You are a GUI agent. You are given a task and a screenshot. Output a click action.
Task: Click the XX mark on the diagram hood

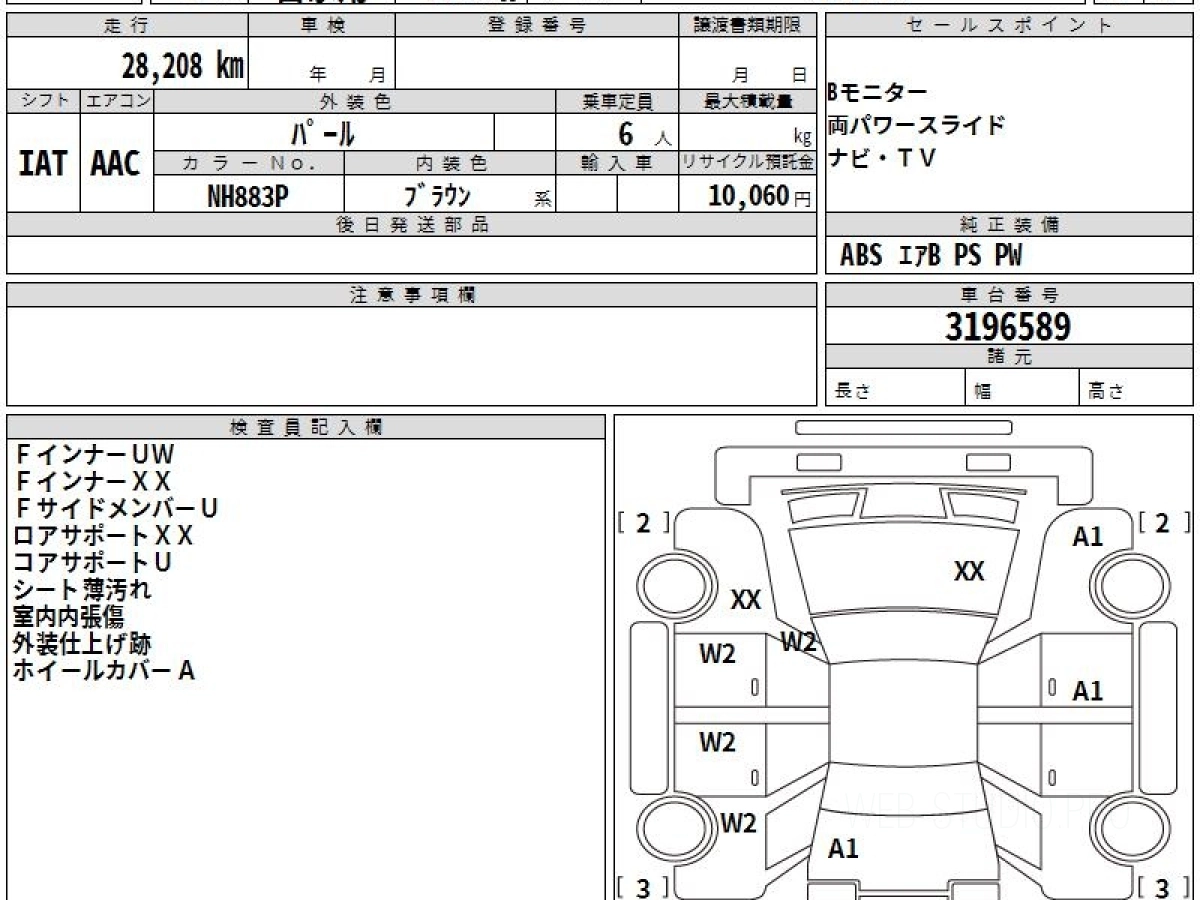pyautogui.click(x=969, y=572)
